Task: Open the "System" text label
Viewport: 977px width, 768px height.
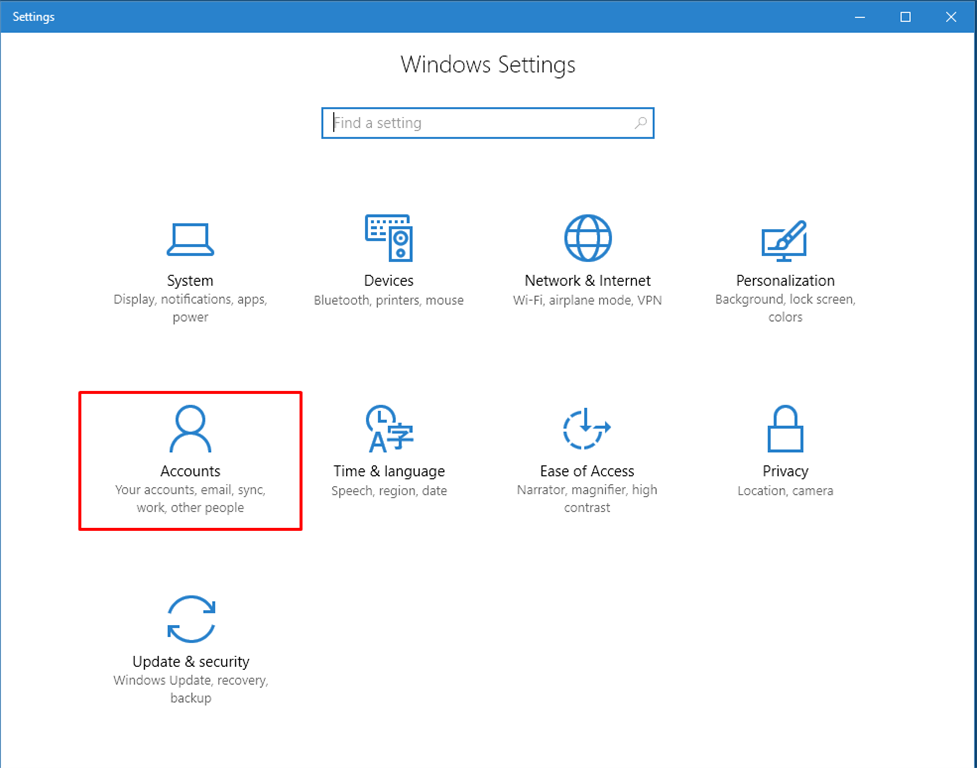Action: 190,281
